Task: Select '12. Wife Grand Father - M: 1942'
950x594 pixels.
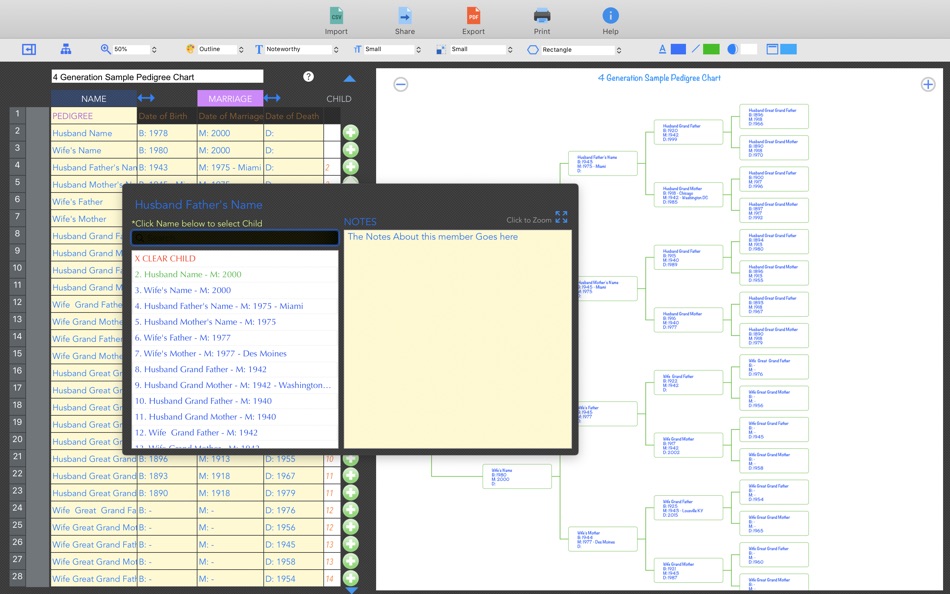Action: pyautogui.click(x=235, y=432)
